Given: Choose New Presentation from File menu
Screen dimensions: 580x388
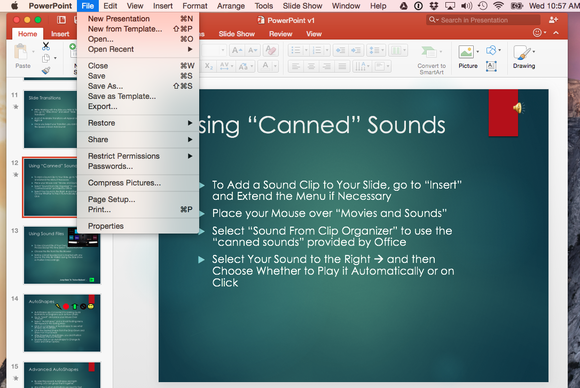Looking at the screenshot, I should point(138,18).
